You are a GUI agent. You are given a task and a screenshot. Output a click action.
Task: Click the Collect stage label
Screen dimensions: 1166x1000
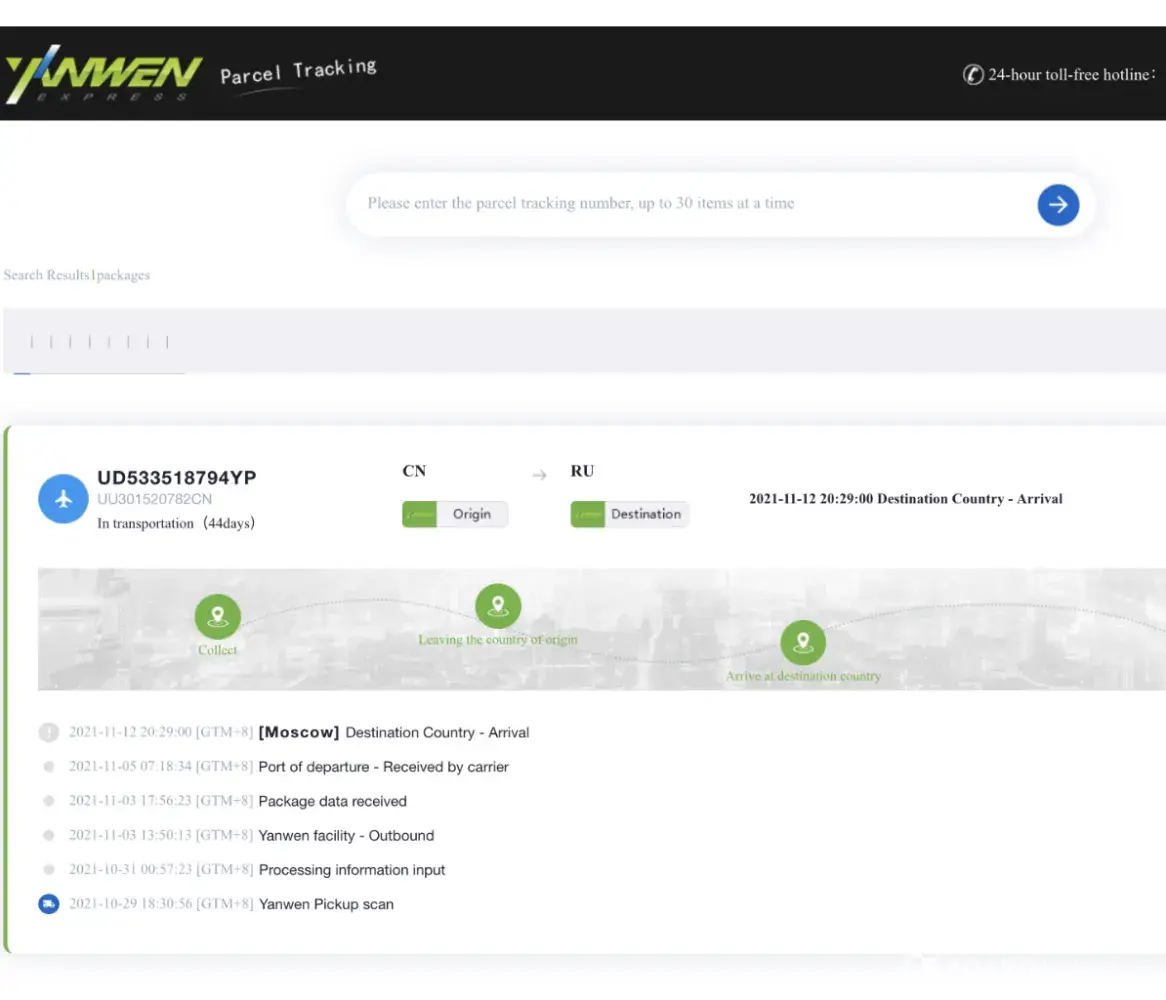tap(217, 650)
